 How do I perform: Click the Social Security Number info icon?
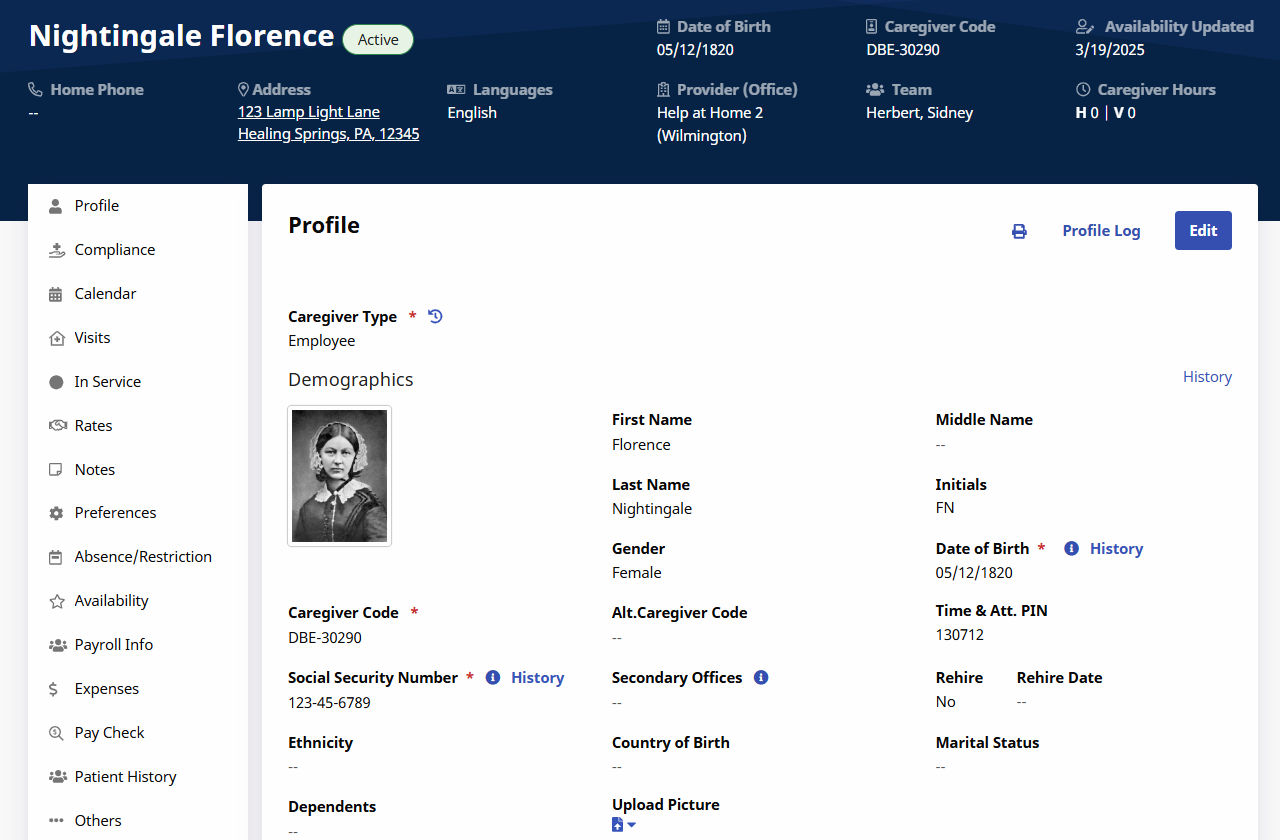[493, 677]
